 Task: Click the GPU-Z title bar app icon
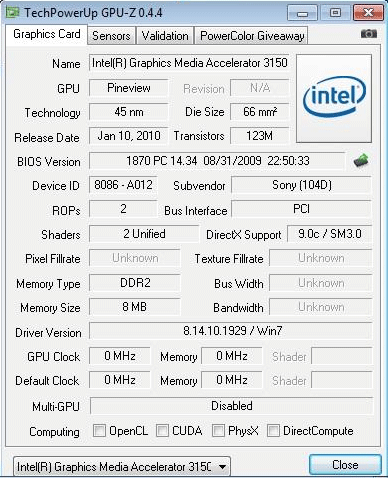[x=13, y=13]
